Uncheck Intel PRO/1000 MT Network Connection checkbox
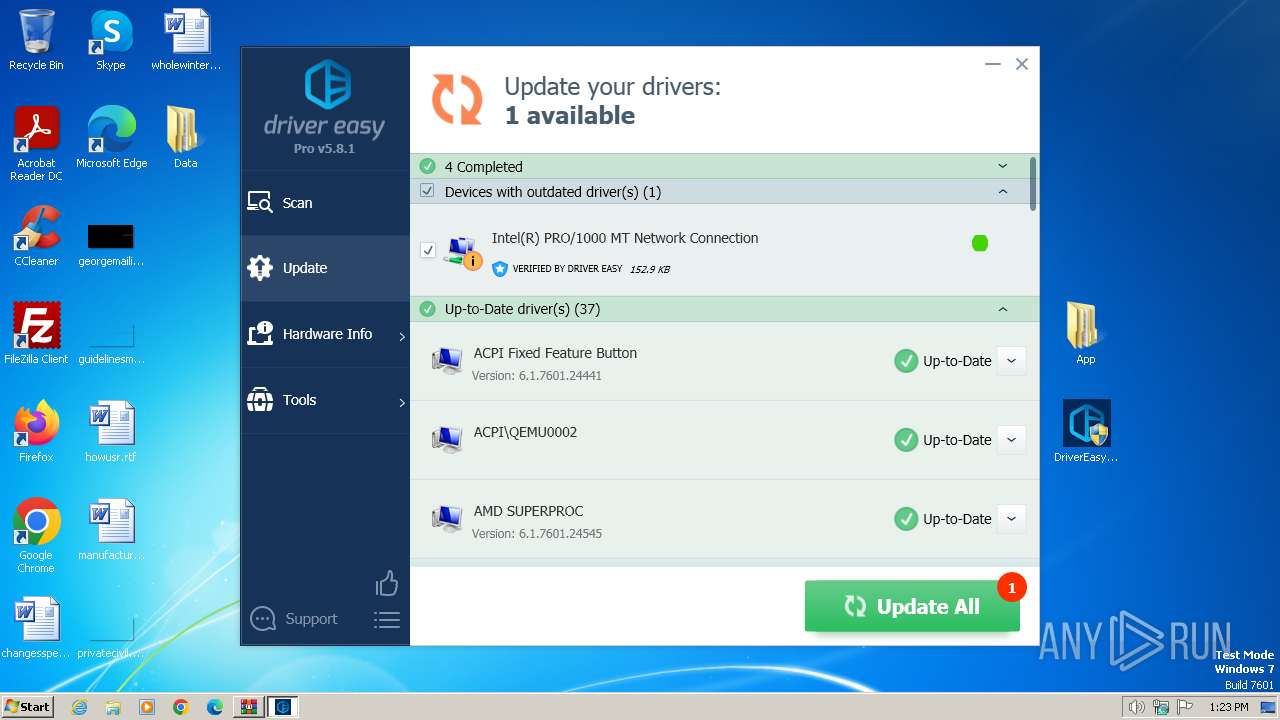The width and height of the screenshot is (1280, 720). click(428, 250)
